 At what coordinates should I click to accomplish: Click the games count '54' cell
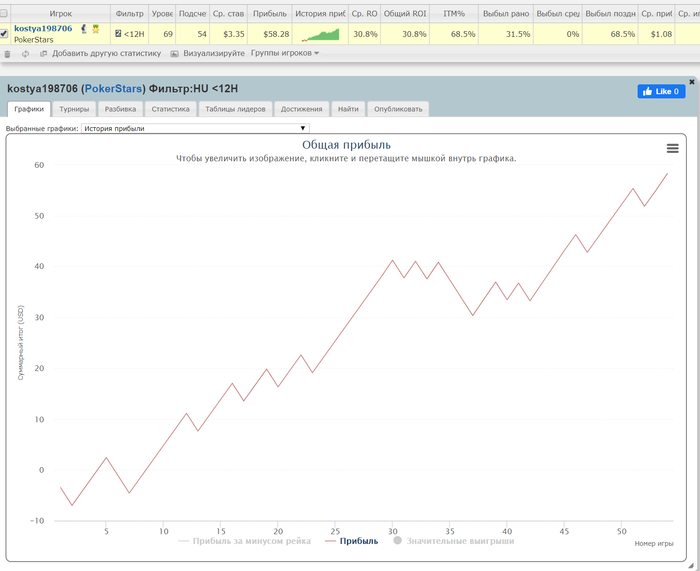click(x=193, y=34)
